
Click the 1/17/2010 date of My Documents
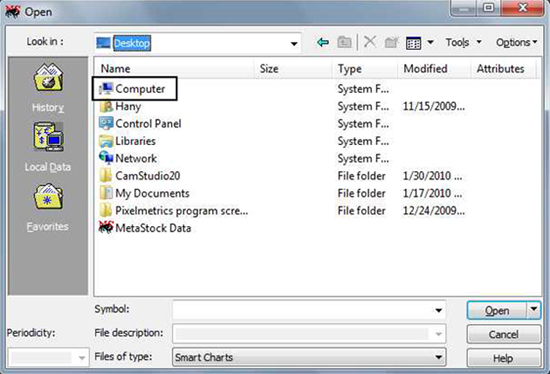pos(432,193)
